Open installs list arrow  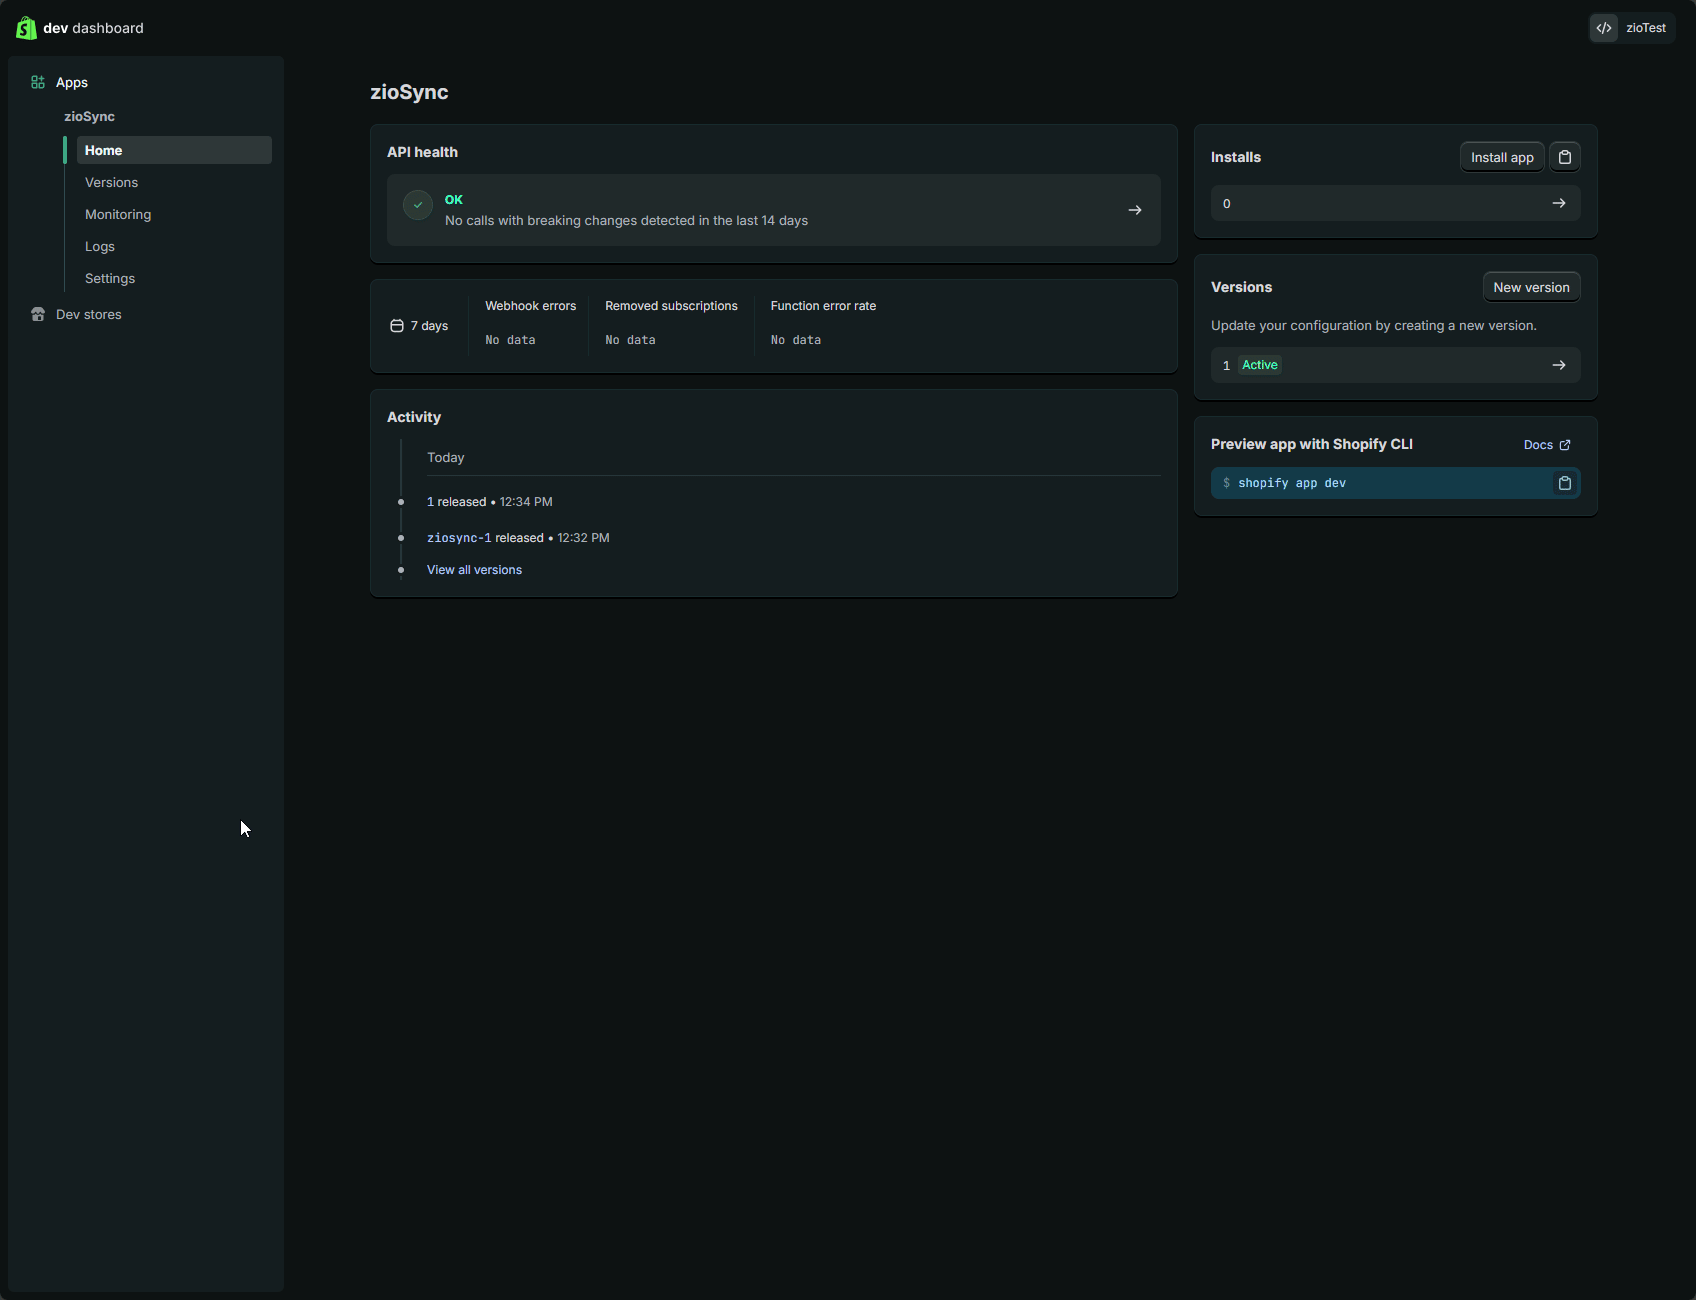[1559, 203]
